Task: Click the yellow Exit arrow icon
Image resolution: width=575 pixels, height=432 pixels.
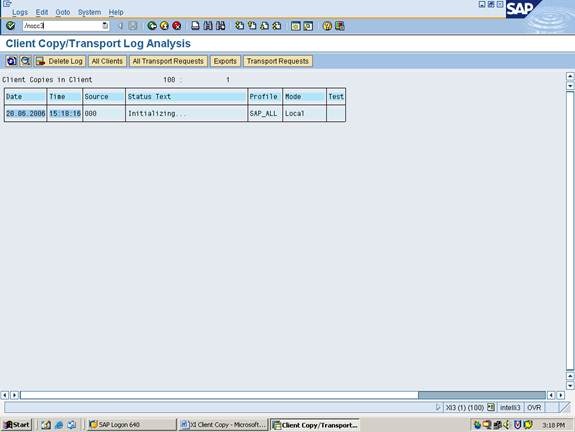Action: click(164, 26)
